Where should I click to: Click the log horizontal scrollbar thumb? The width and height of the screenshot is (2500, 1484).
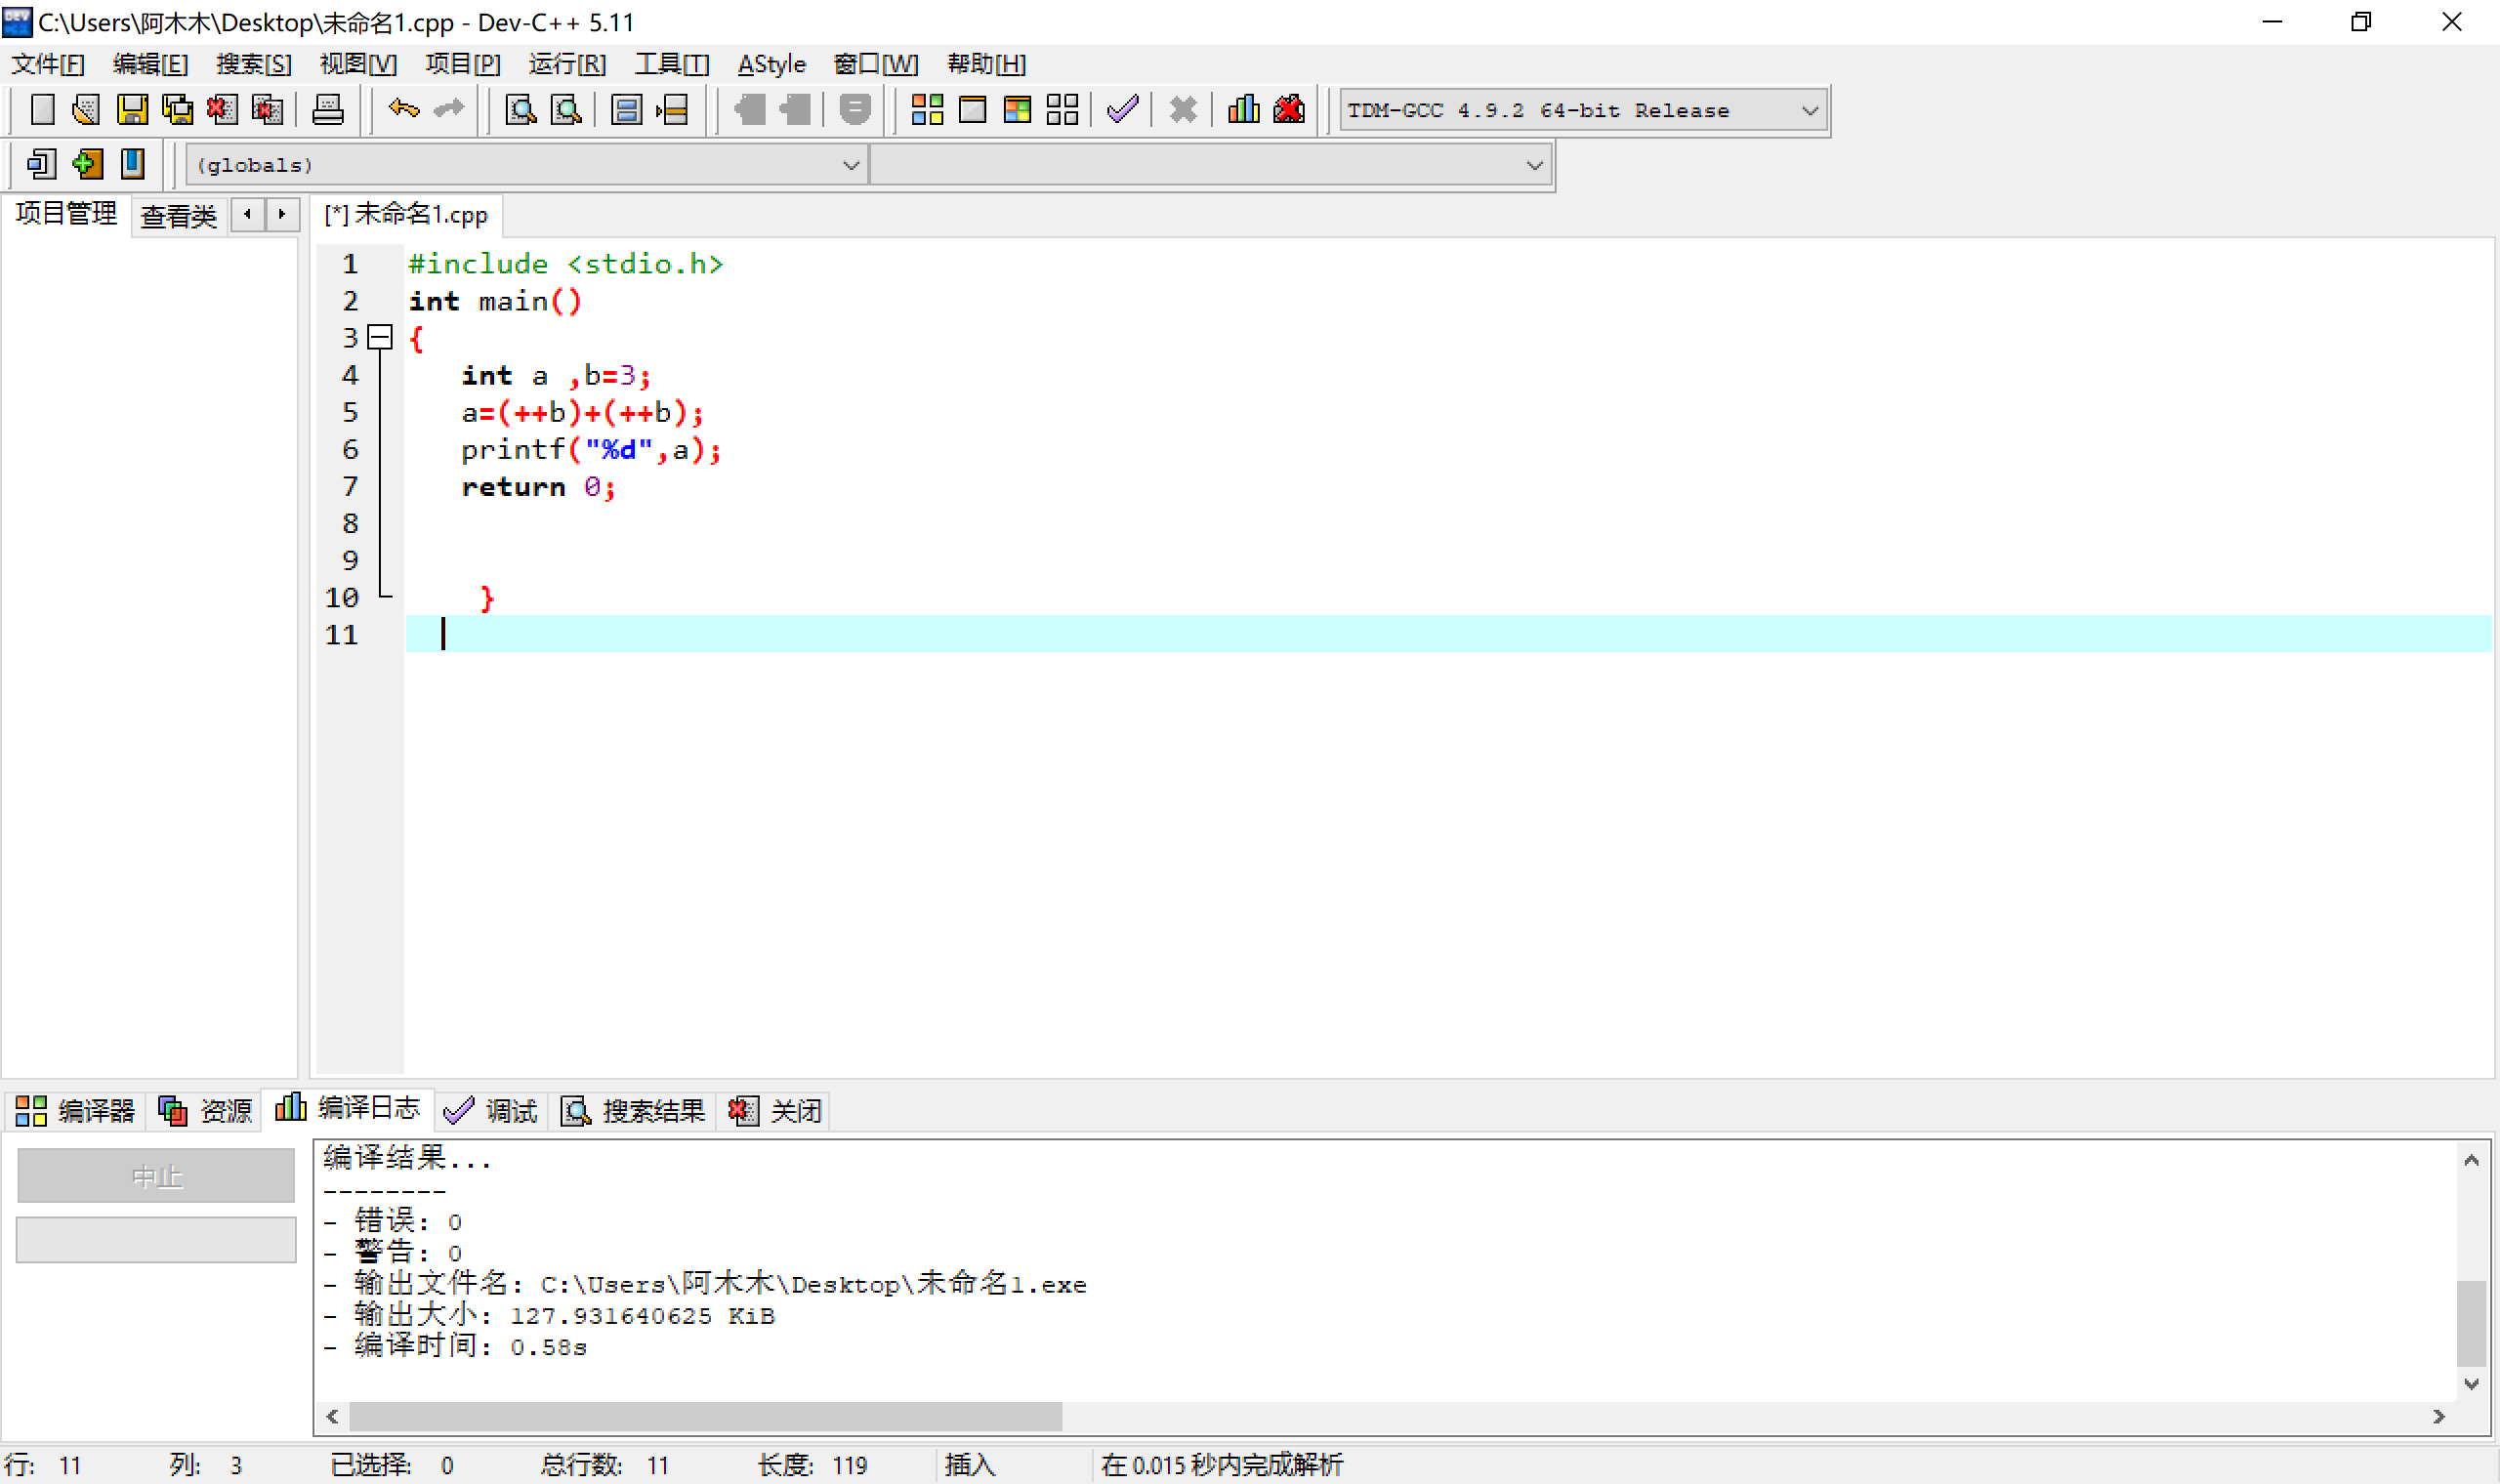point(706,1416)
